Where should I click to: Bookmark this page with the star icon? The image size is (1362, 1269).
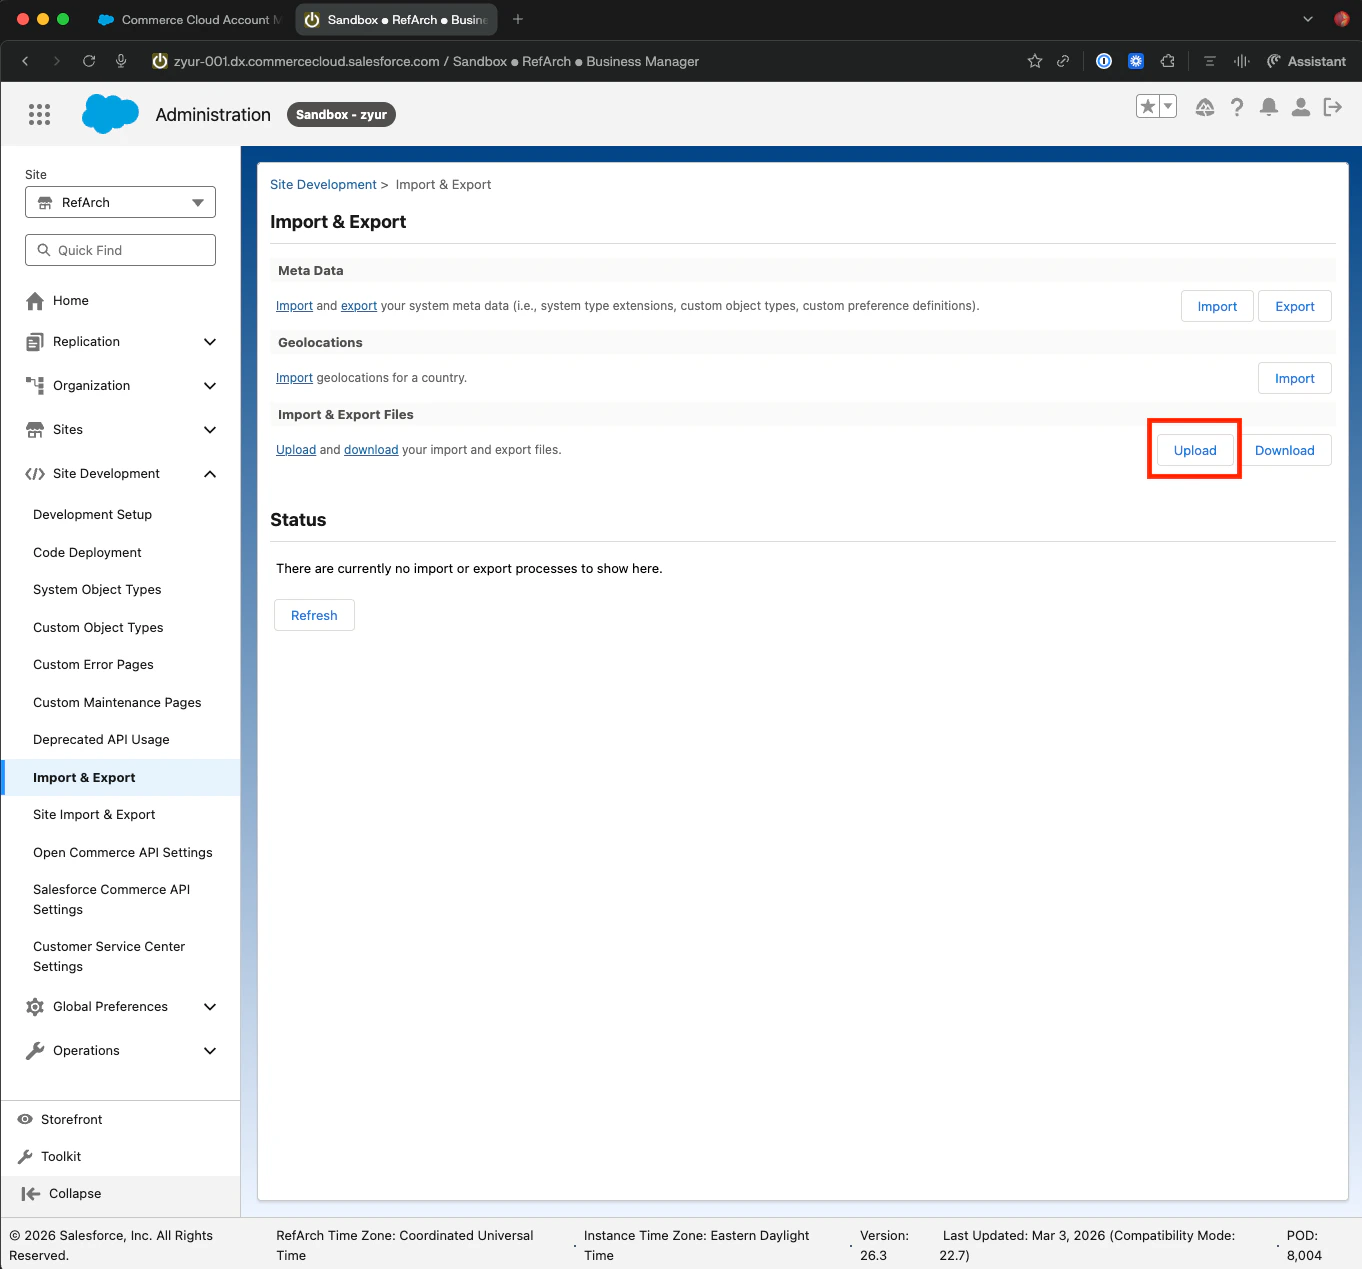click(1035, 61)
